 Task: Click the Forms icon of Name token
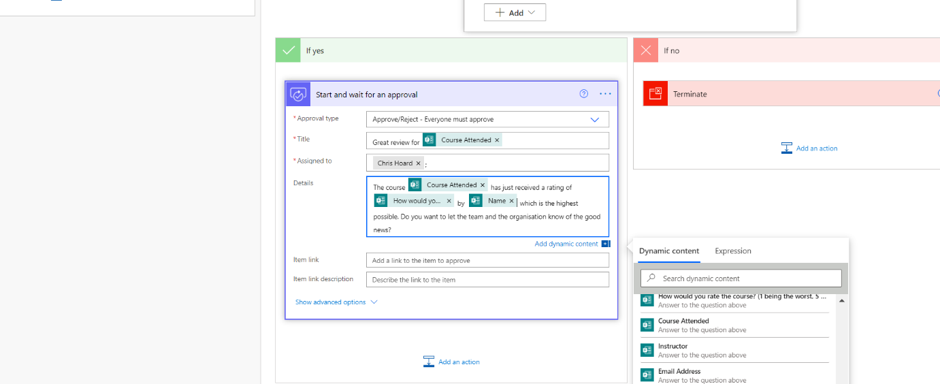point(475,201)
